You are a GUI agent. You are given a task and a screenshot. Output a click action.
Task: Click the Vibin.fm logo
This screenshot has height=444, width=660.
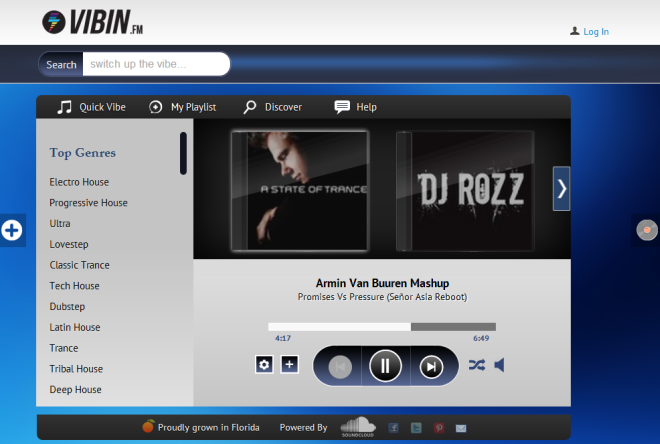(x=93, y=22)
